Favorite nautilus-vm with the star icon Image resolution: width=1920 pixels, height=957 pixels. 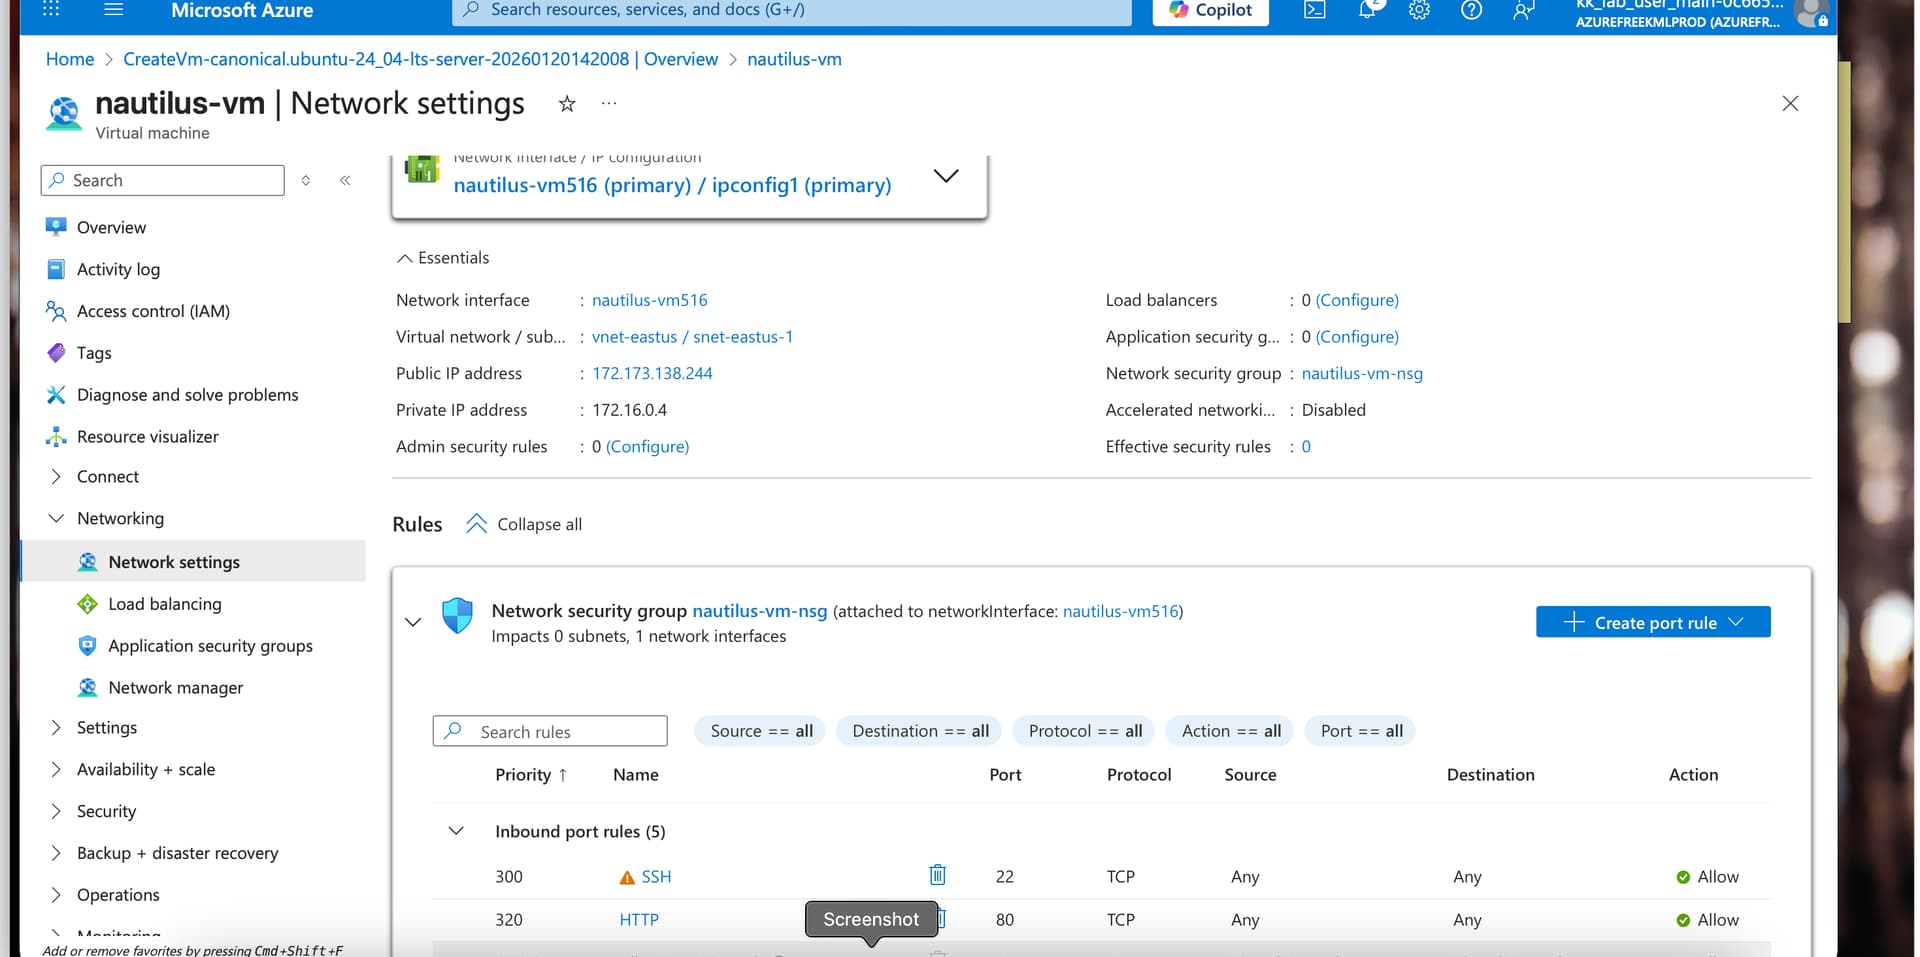[x=567, y=104]
